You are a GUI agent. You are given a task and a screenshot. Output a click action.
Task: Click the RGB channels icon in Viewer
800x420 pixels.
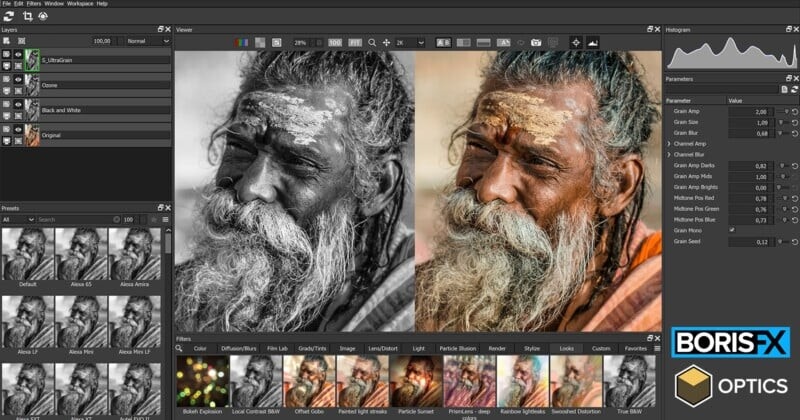(241, 43)
